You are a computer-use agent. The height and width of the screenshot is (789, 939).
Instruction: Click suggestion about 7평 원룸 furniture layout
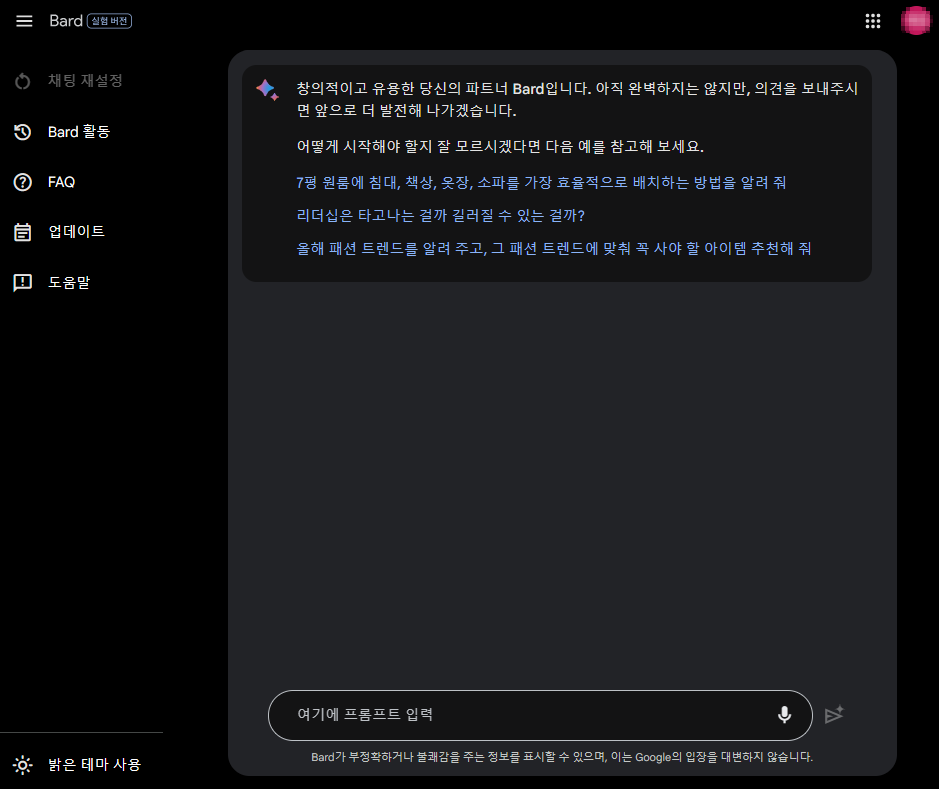pos(541,183)
